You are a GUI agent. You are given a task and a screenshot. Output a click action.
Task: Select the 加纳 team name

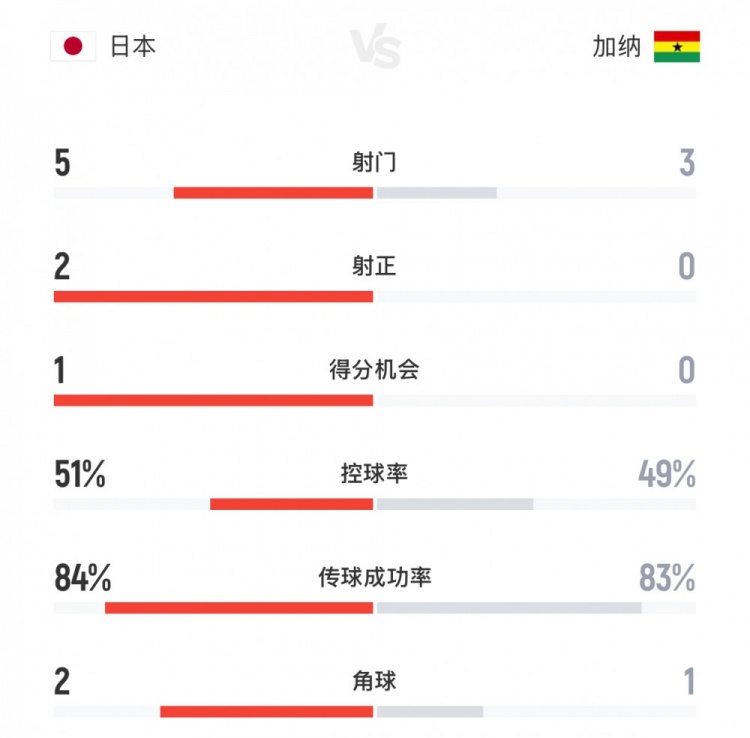[x=616, y=46]
